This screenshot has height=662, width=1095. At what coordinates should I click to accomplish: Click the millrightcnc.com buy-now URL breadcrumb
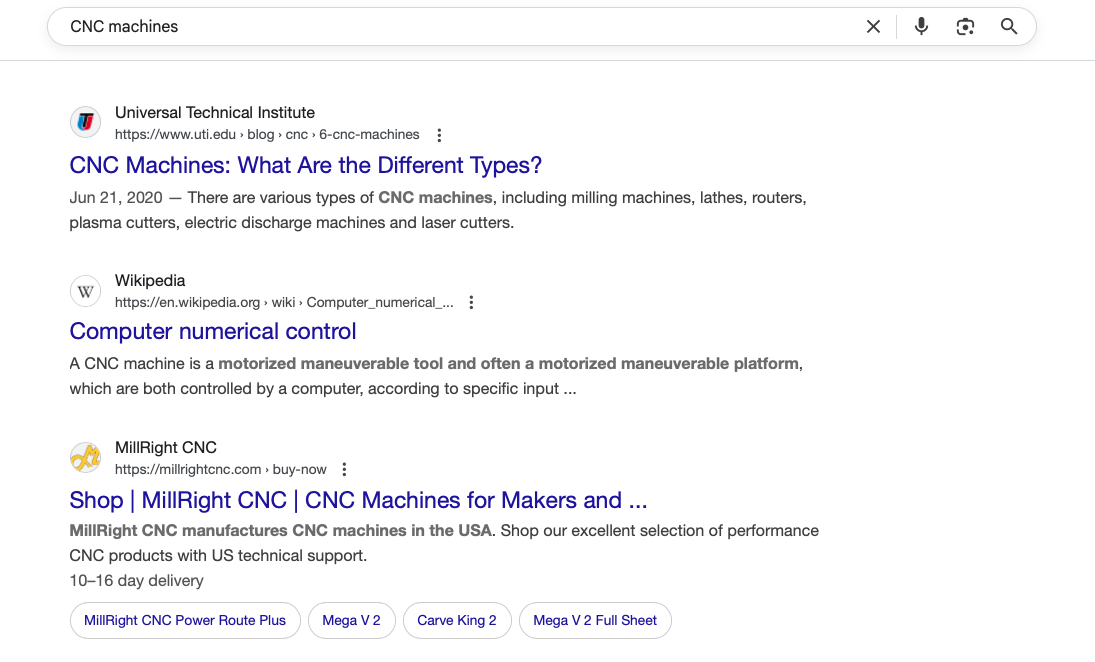pos(220,469)
